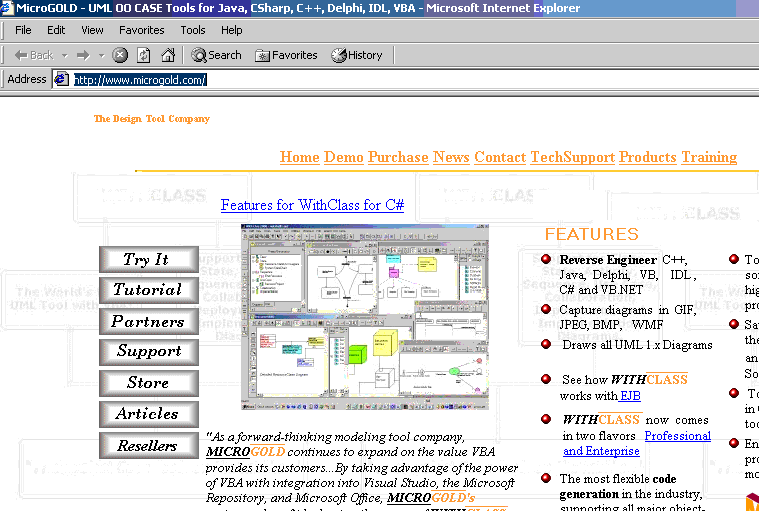This screenshot has height=511, width=759.
Task: Click the Back arrow toolbar button
Action: (x=34, y=55)
